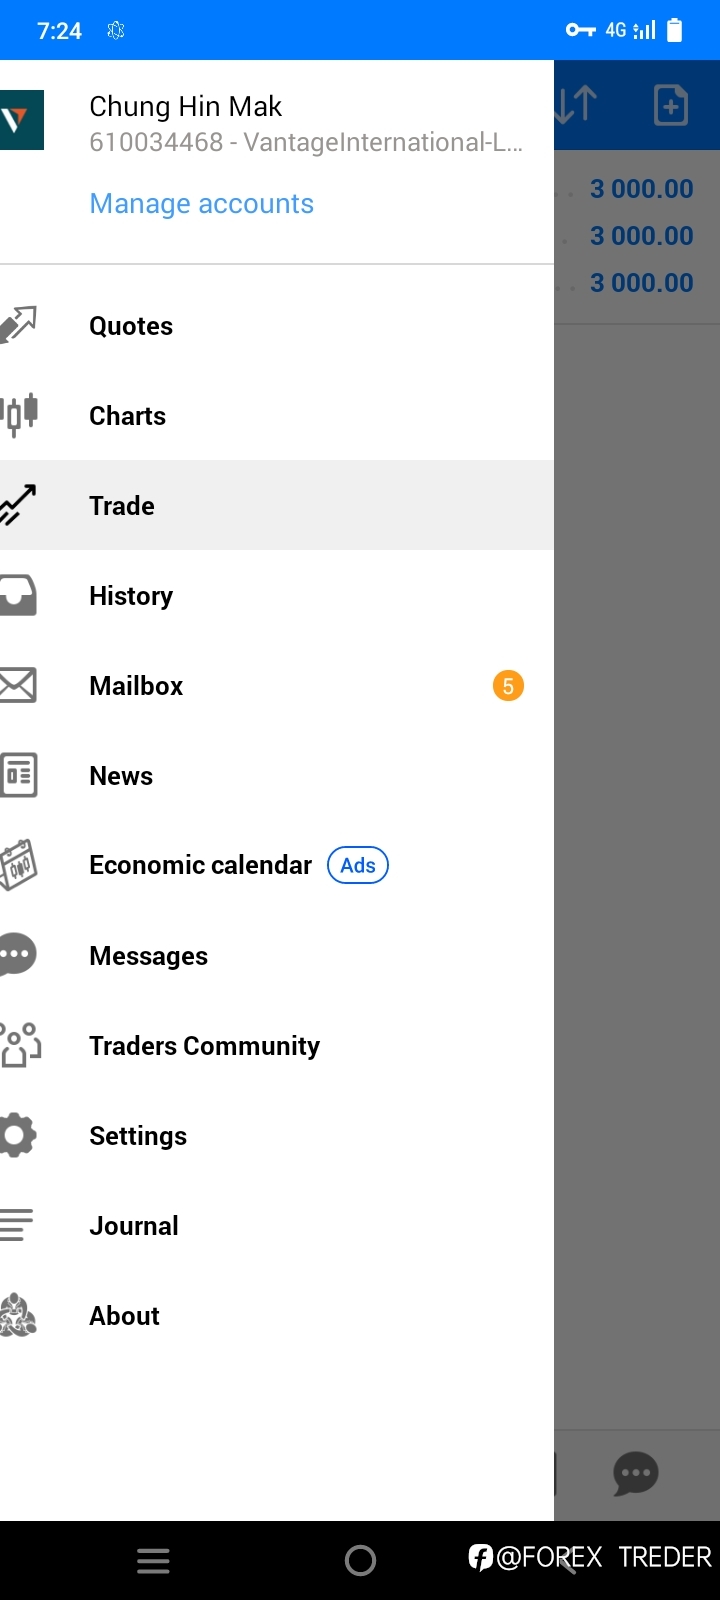Open the Quotes arrows icon
Image resolution: width=720 pixels, height=1600 pixels.
coord(18,325)
